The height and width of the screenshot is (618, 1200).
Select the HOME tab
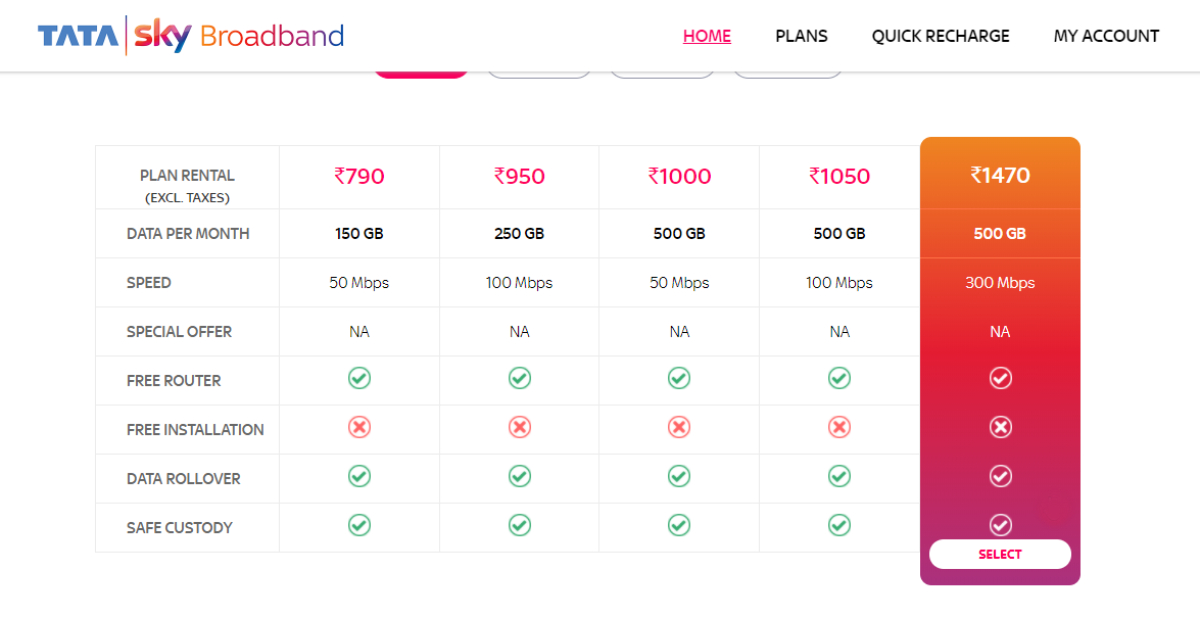click(707, 36)
